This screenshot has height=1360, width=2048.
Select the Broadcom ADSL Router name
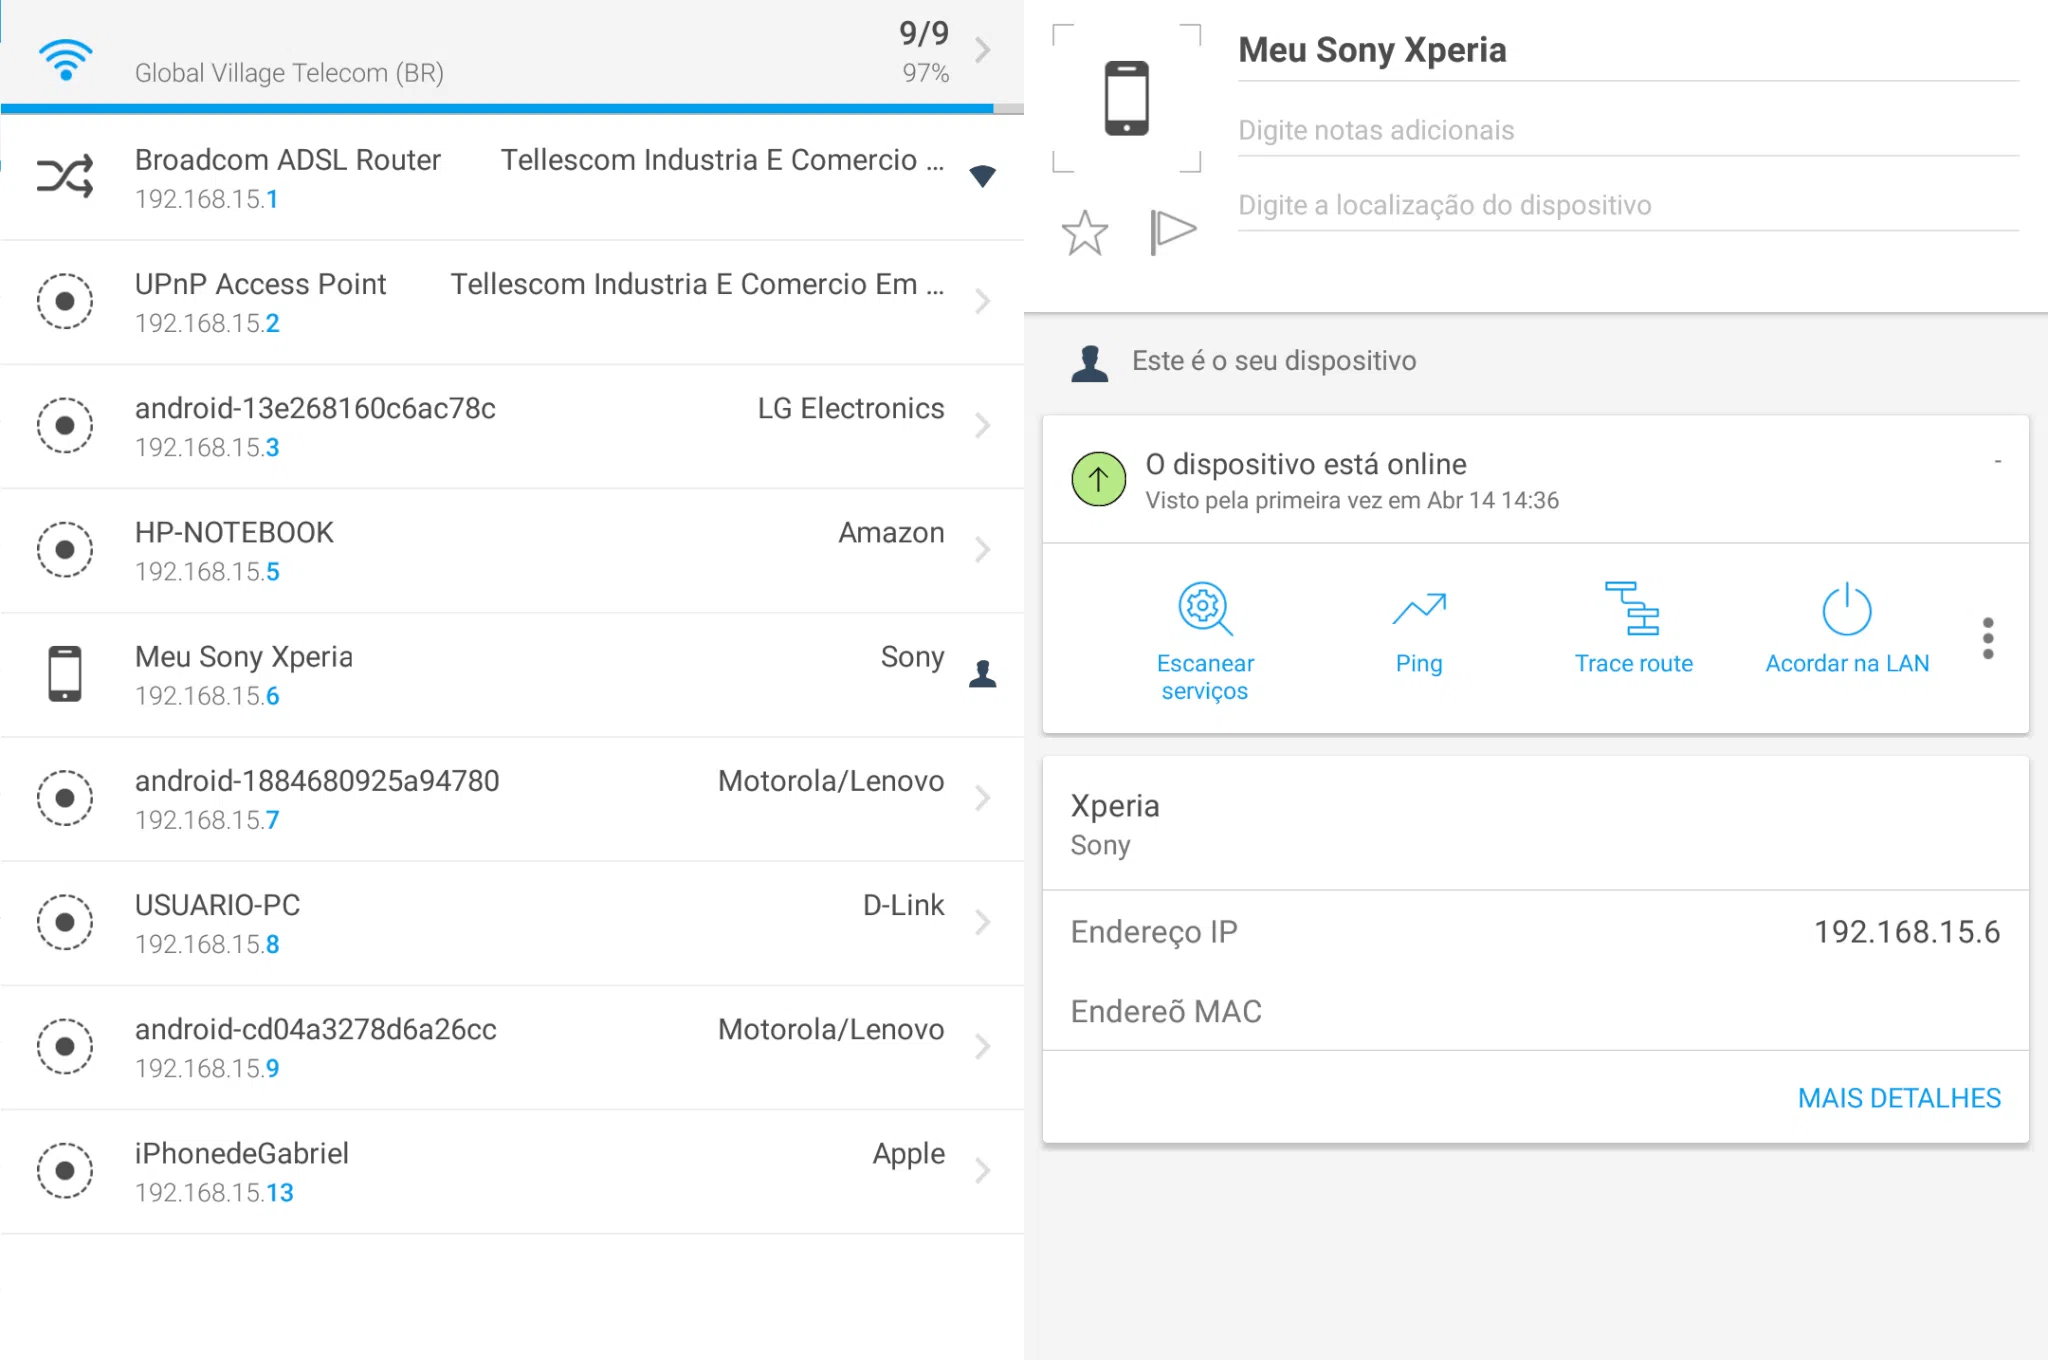tap(288, 160)
